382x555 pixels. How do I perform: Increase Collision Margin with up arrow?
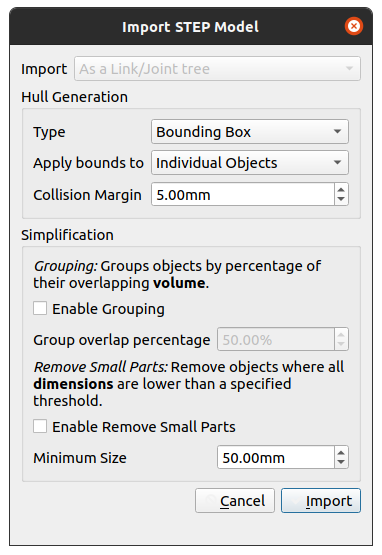click(x=341, y=190)
